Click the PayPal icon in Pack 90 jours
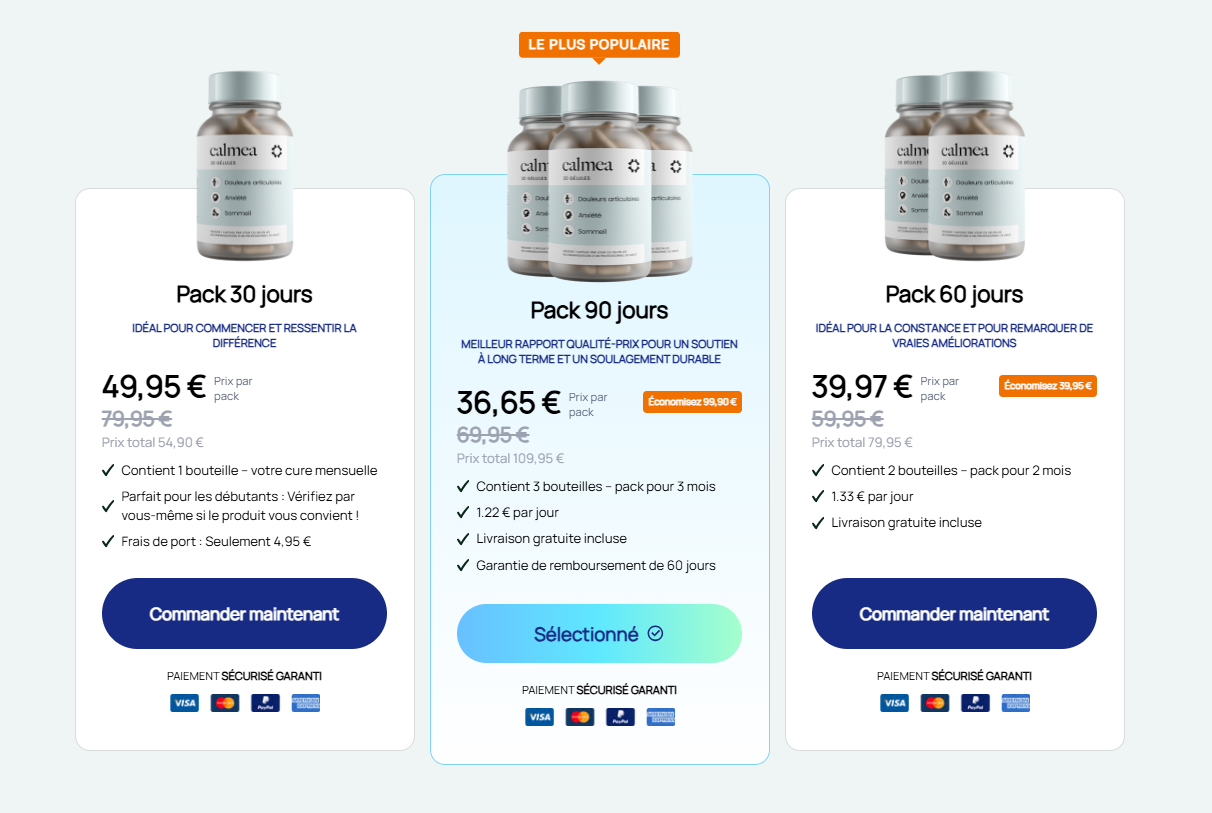 pos(620,717)
